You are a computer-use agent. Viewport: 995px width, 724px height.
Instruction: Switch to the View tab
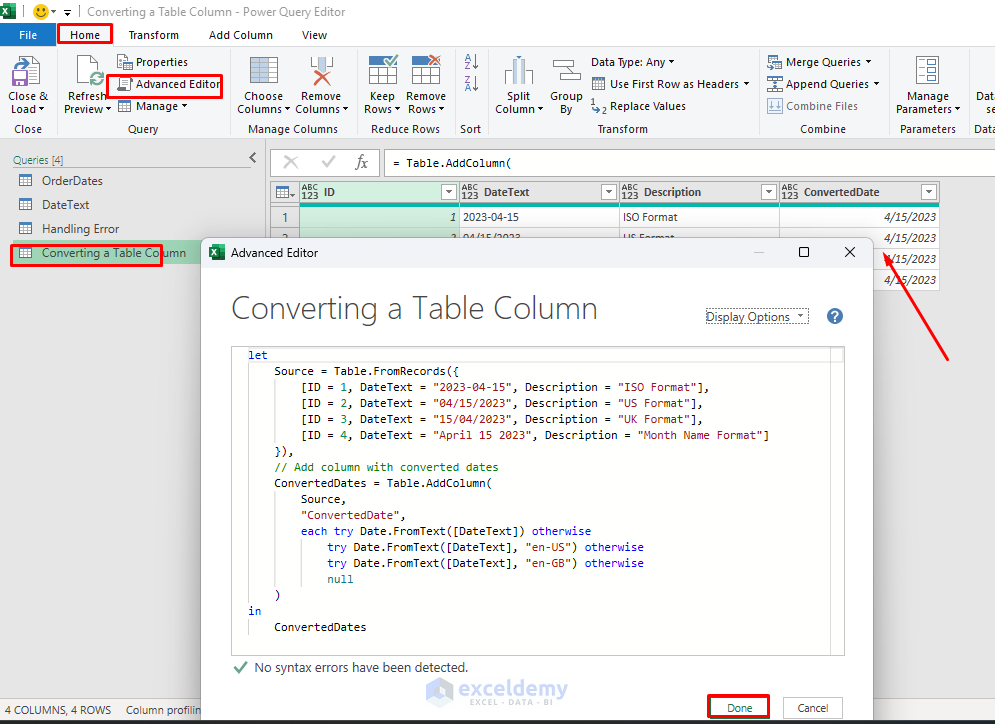click(x=314, y=35)
